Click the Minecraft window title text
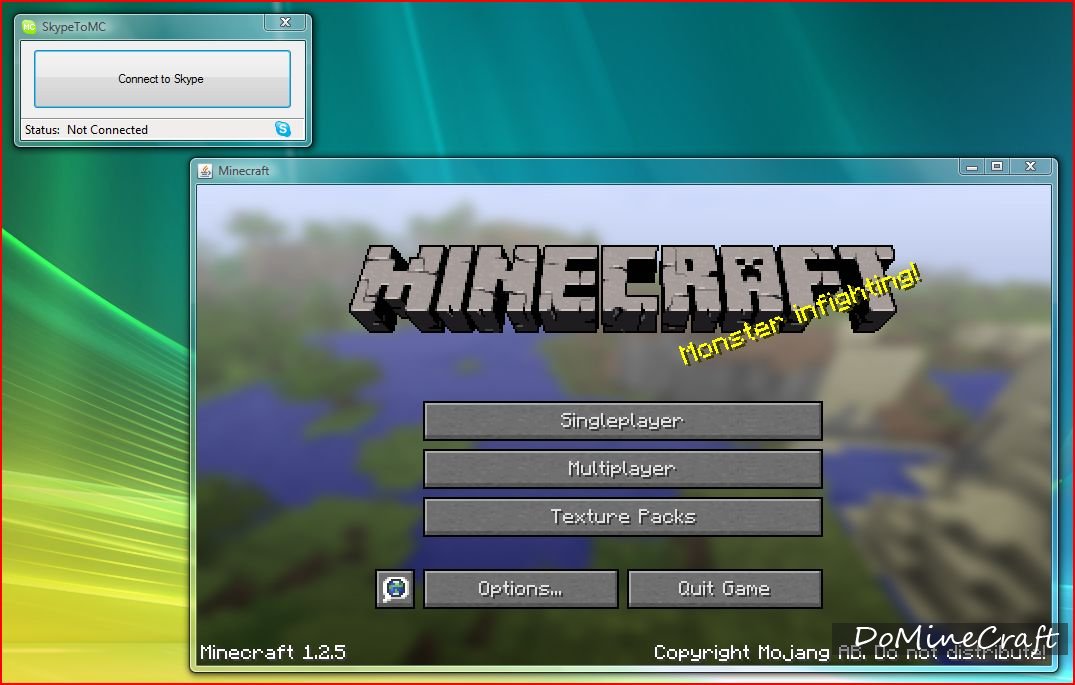This screenshot has width=1075, height=685. click(x=243, y=171)
